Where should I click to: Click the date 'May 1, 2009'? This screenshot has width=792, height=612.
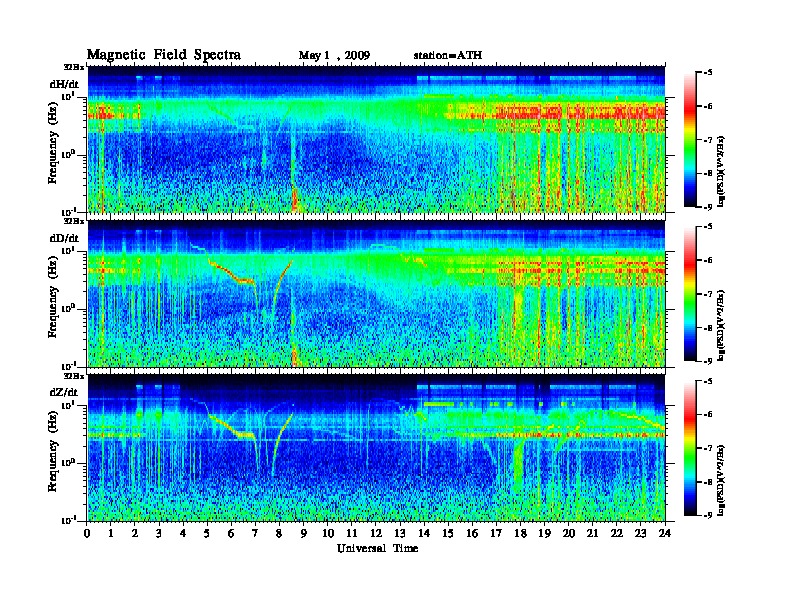pos(334,56)
